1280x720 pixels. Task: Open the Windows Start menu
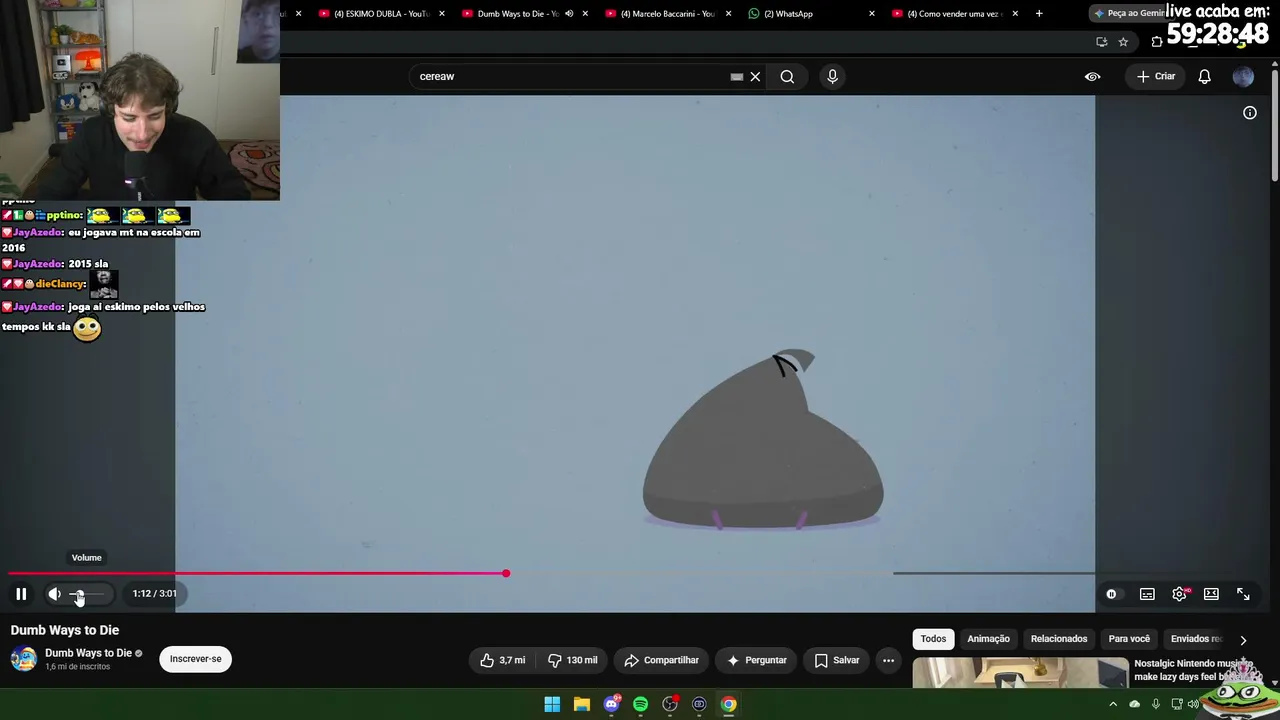(x=552, y=704)
